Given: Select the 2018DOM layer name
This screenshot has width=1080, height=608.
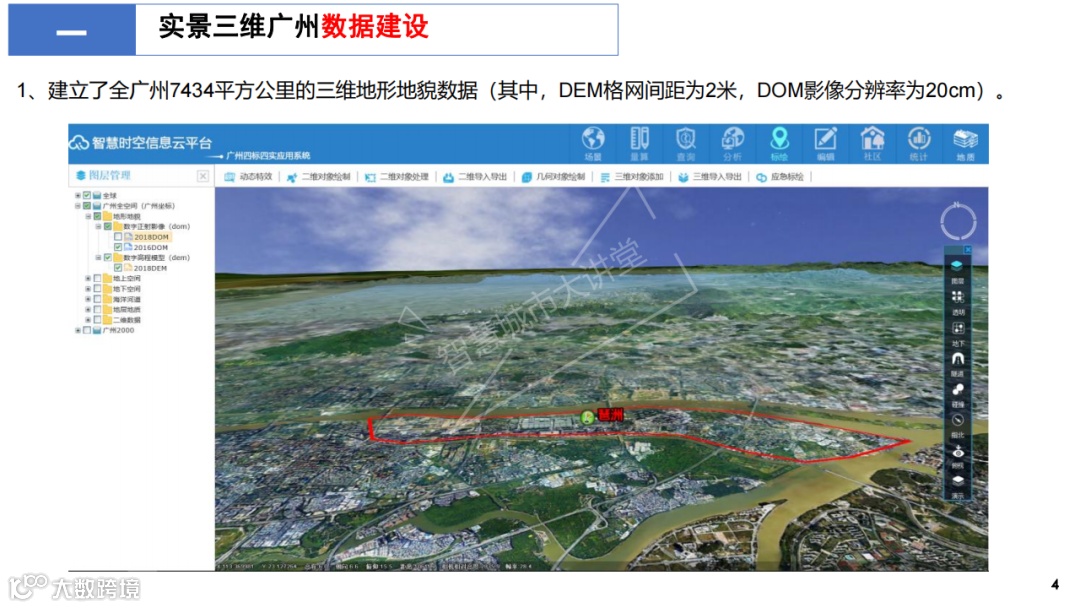Looking at the screenshot, I should tap(151, 237).
